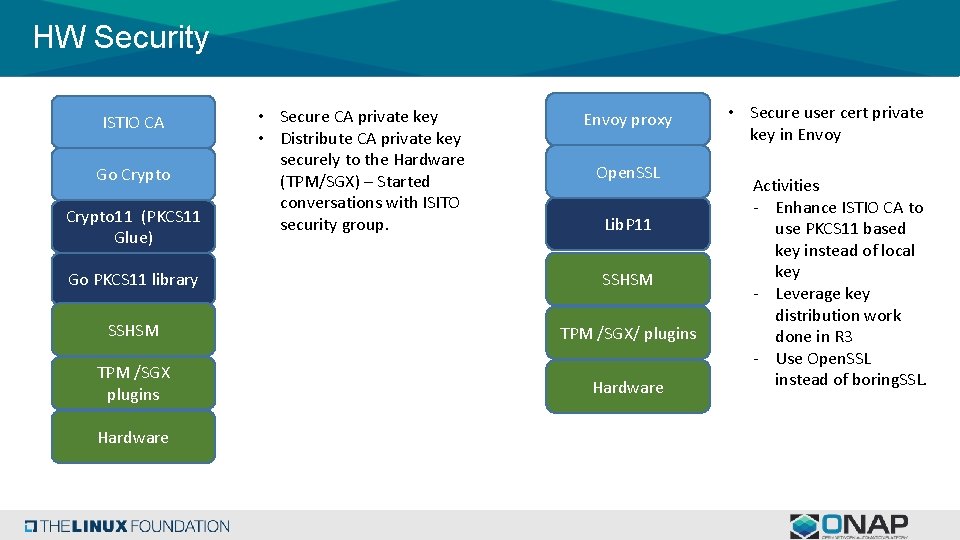
Task: Select the Go PKCS11 library box
Action: 133,279
